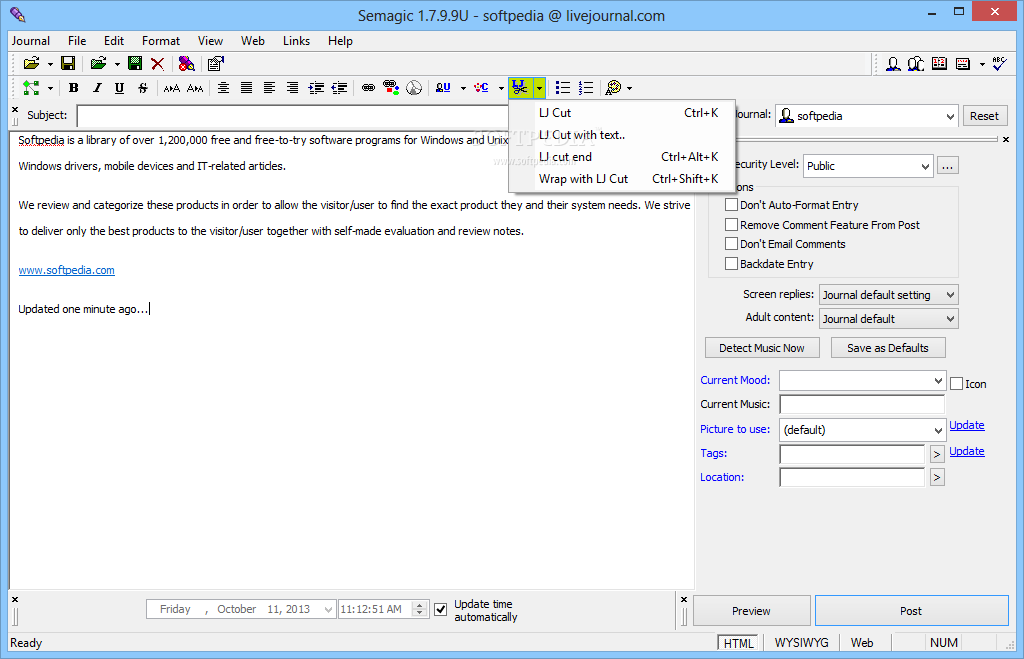Open the Journal menu
Screen dimensions: 1024x659
click(x=31, y=40)
